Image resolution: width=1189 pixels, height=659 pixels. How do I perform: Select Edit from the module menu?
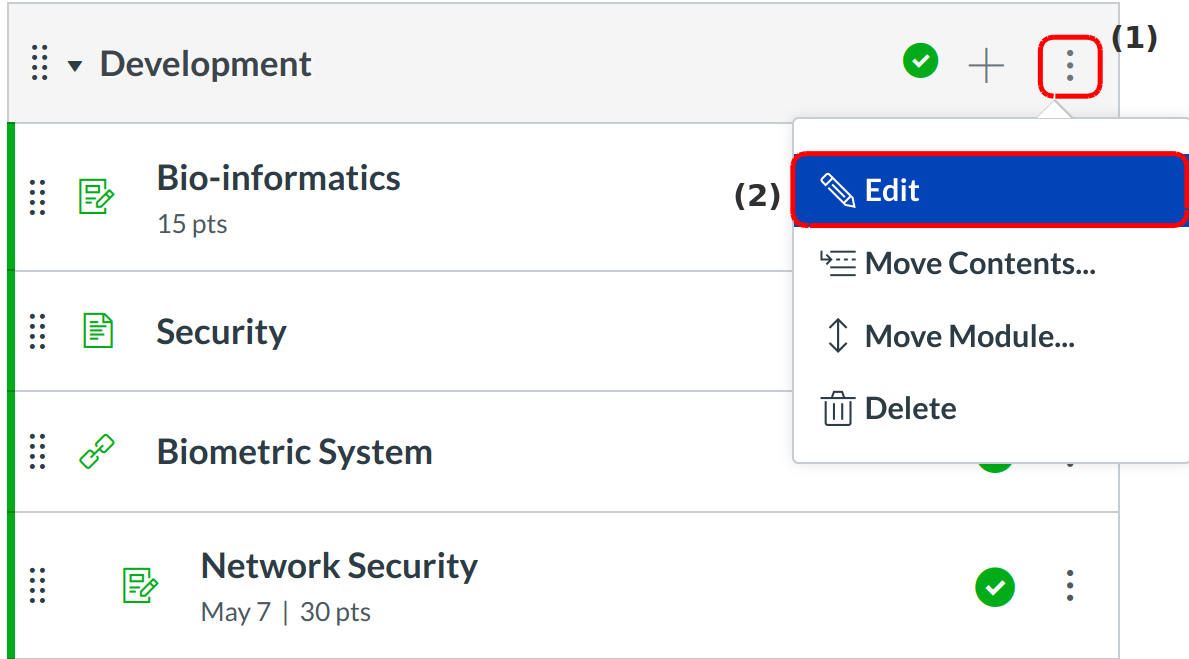(x=989, y=190)
